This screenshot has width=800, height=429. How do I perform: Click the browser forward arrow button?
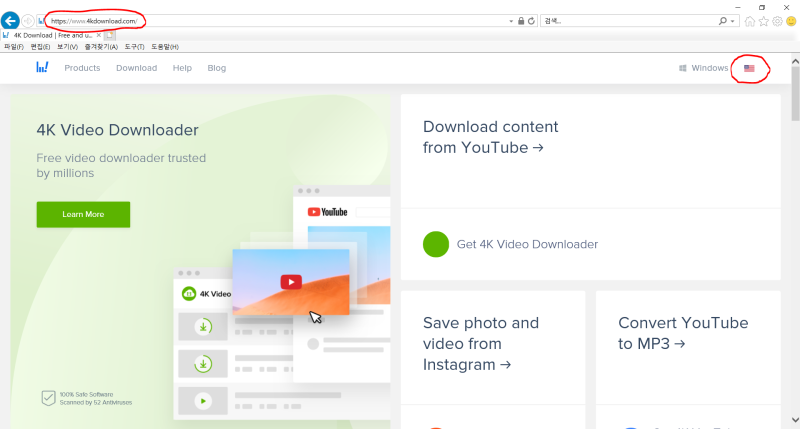28,21
